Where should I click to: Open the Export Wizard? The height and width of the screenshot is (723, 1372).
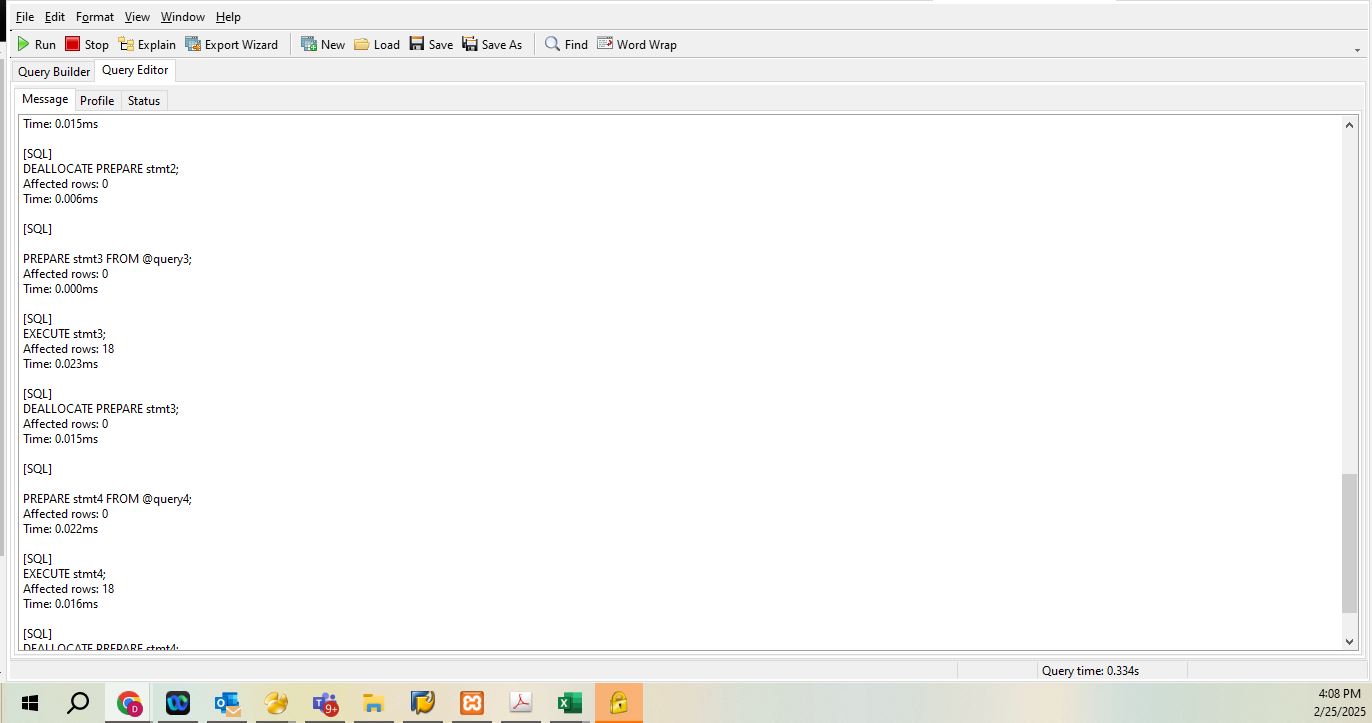click(x=232, y=44)
